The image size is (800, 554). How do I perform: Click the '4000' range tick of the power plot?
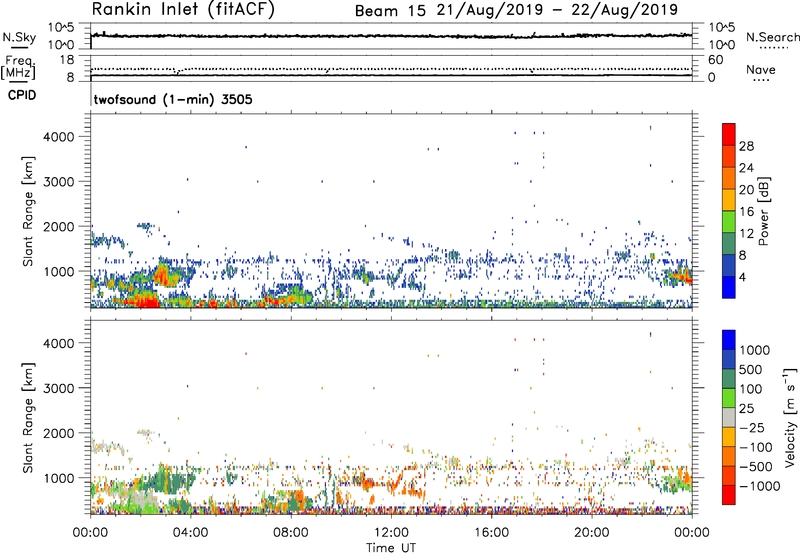59,137
